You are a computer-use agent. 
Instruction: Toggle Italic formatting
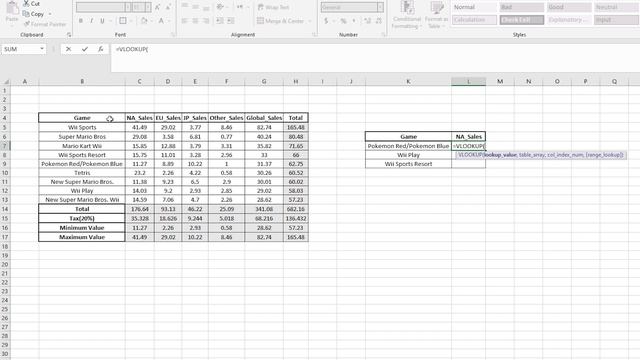click(91, 21)
